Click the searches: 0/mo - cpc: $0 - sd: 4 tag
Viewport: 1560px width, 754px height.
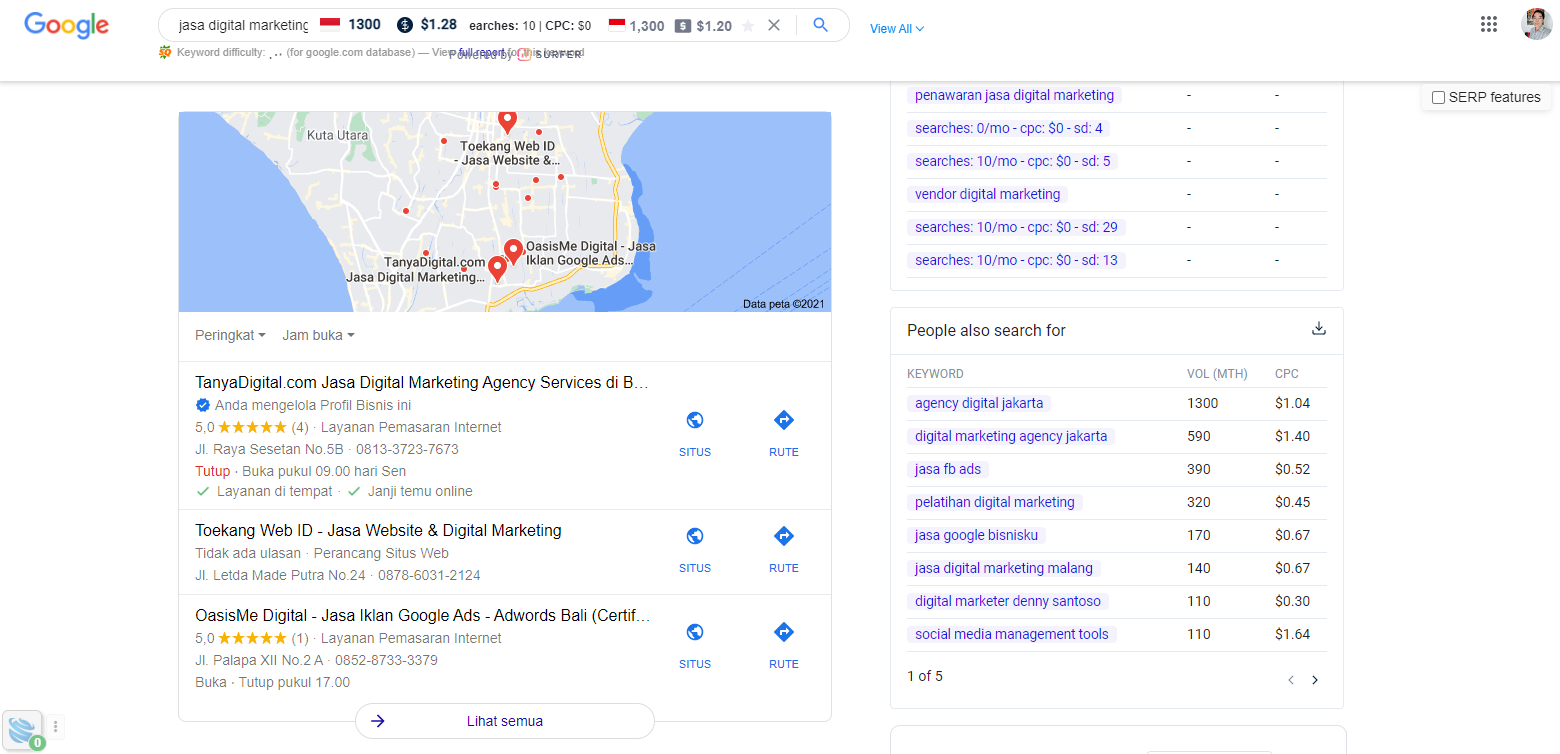pos(1009,128)
